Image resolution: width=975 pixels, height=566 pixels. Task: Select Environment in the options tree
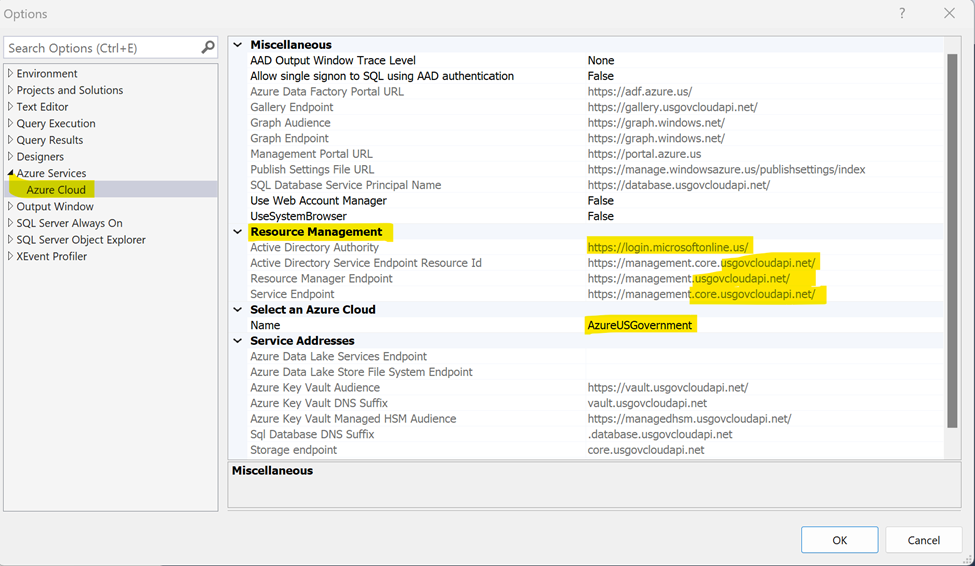pos(47,73)
